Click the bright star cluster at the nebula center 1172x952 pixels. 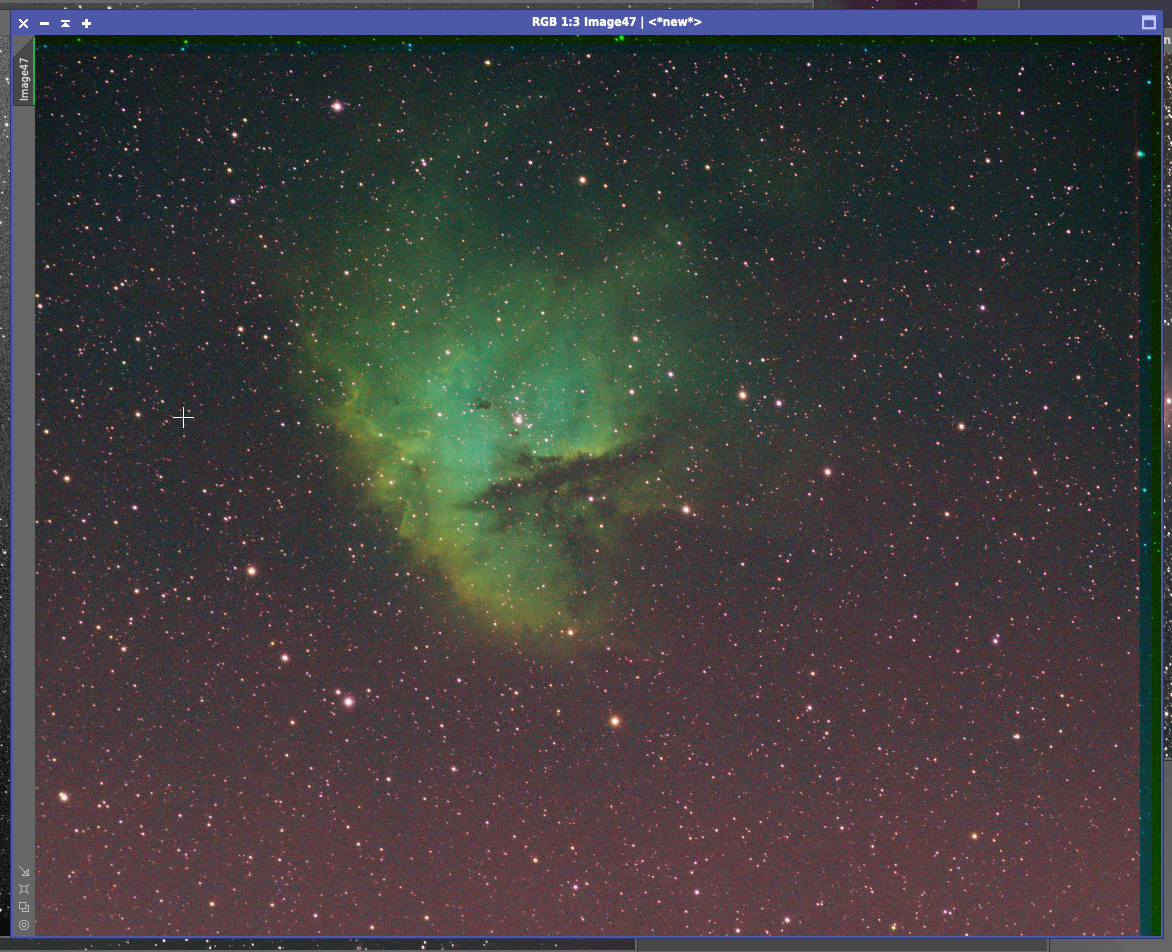518,420
